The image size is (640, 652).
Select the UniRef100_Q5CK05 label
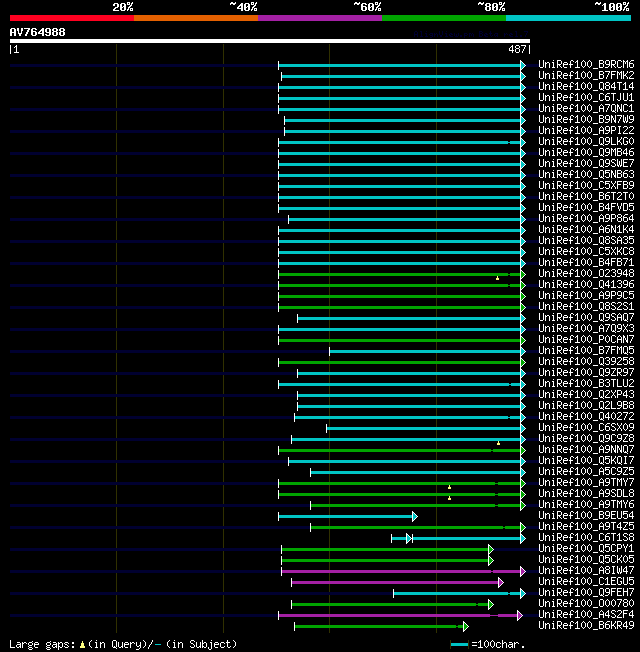[x=586, y=560]
